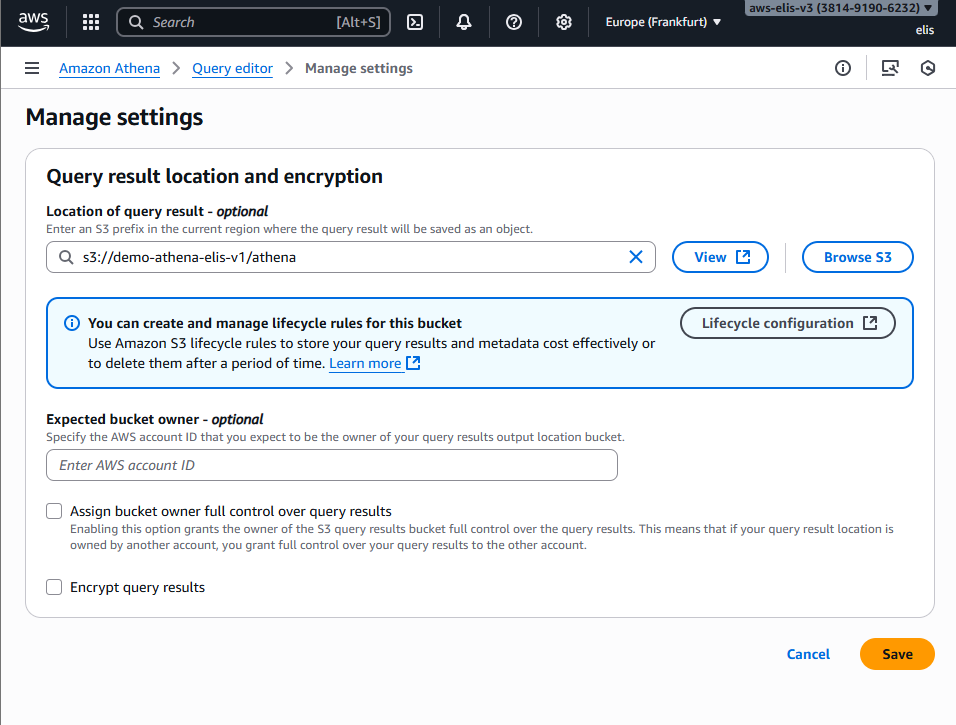Open the AWS services grid menu
Viewport: 956px width, 725px height.
(91, 22)
